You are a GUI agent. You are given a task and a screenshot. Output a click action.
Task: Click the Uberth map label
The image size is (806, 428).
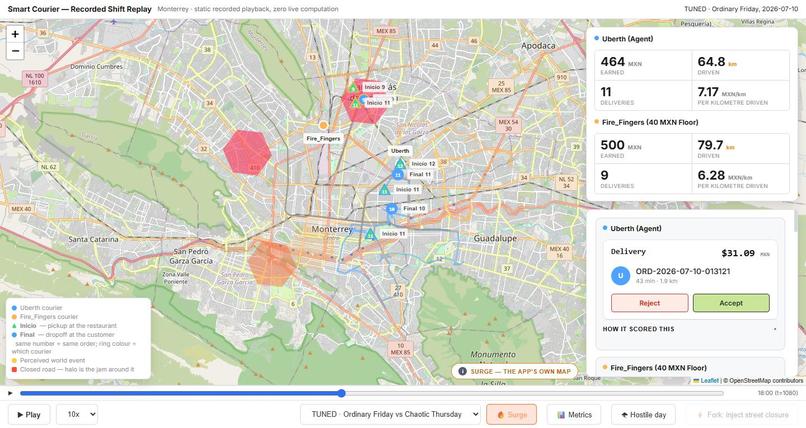400,151
